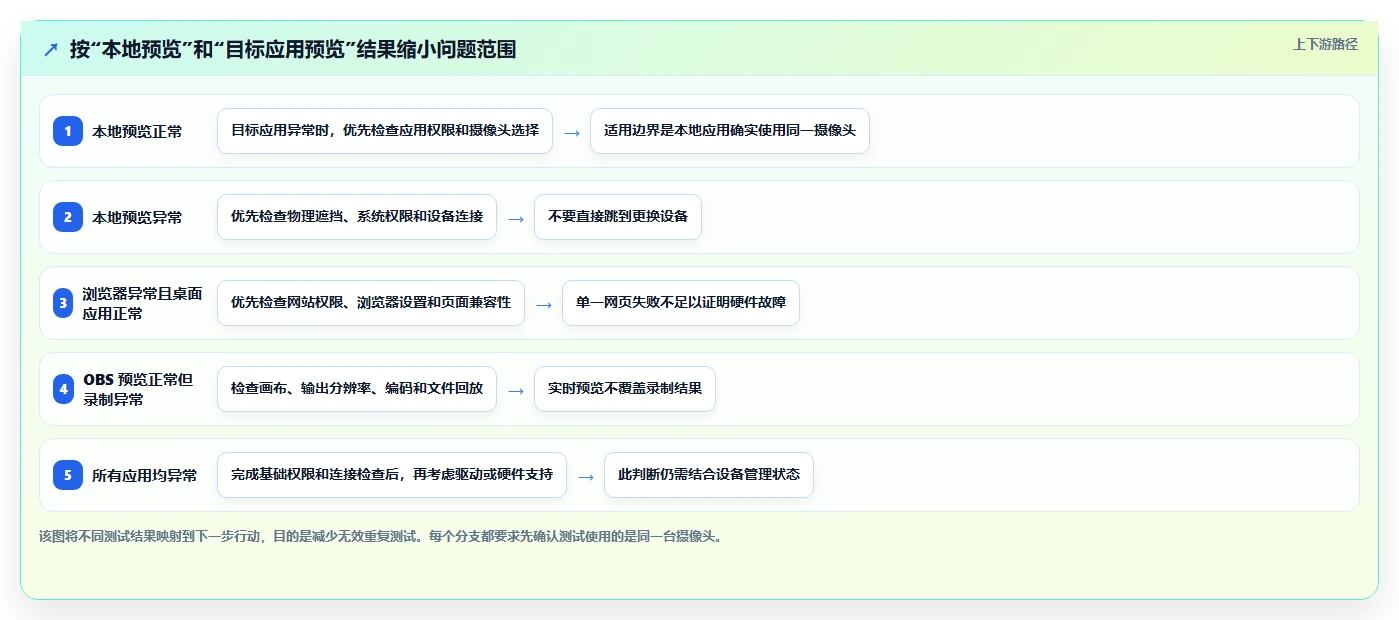Click the box 目标应用异常时，优先检查应用权限和摄像头选择

pyautogui.click(x=385, y=131)
